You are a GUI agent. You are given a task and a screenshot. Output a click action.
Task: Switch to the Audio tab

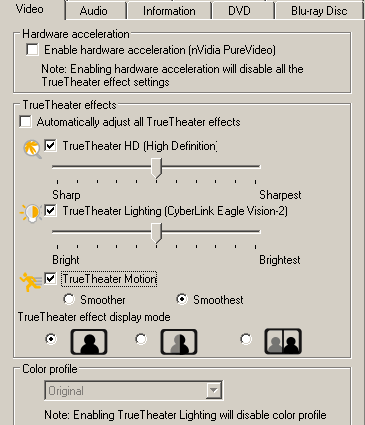click(x=94, y=11)
